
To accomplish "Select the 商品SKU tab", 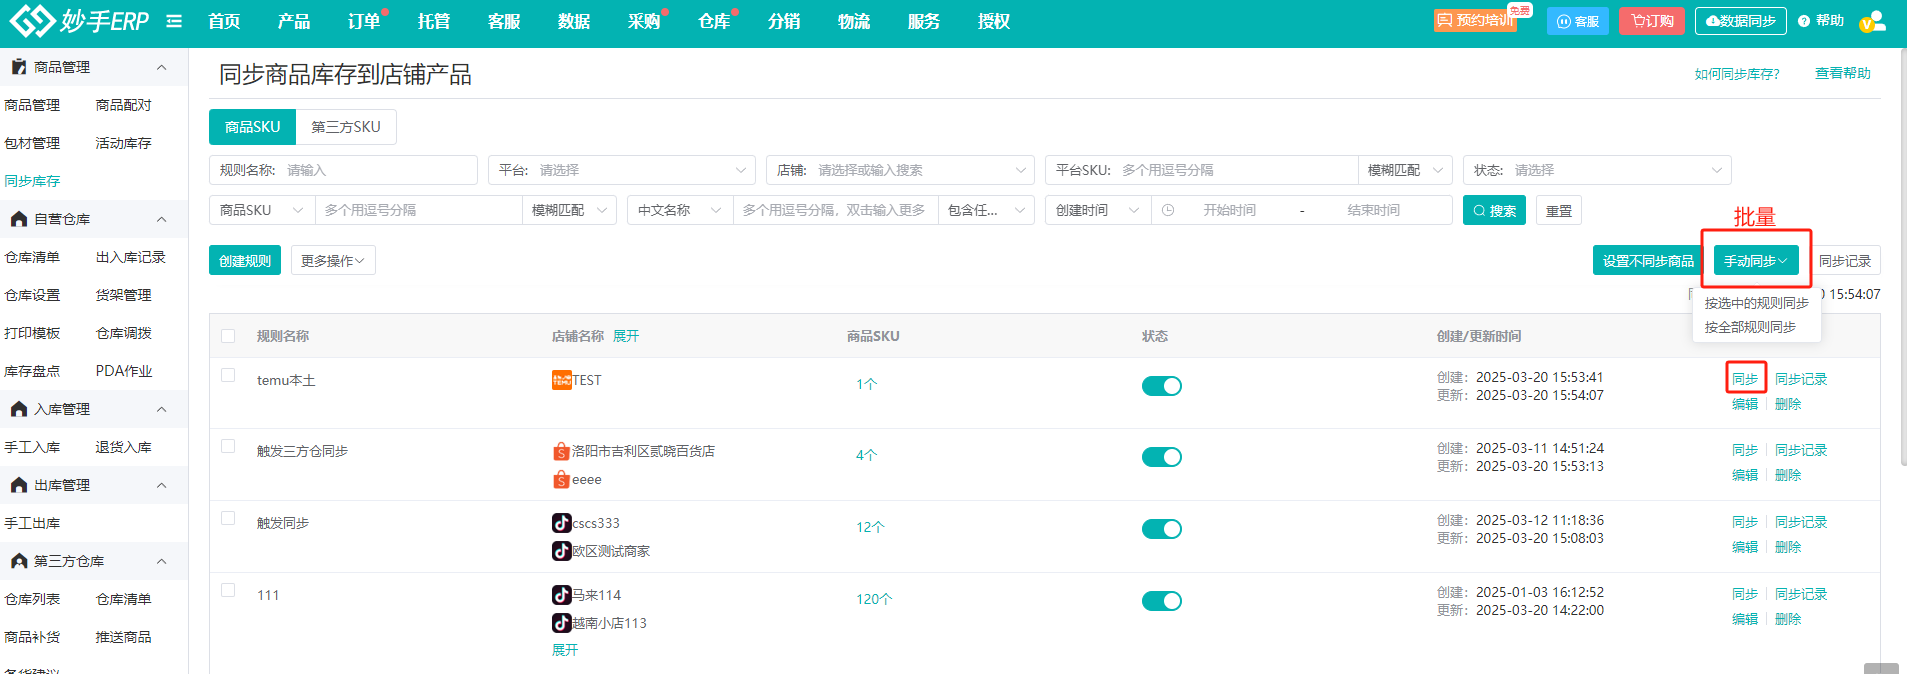I will coord(252,127).
